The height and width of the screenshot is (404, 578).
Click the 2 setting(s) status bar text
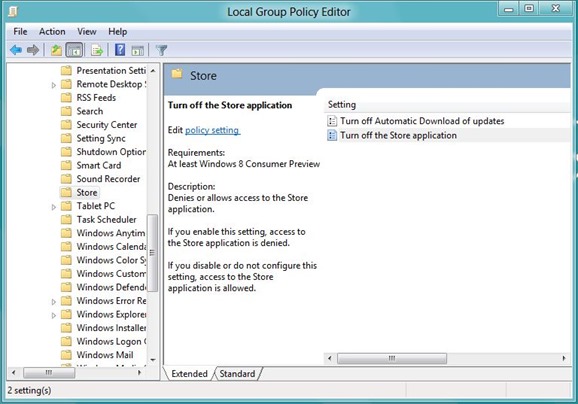tap(29, 390)
